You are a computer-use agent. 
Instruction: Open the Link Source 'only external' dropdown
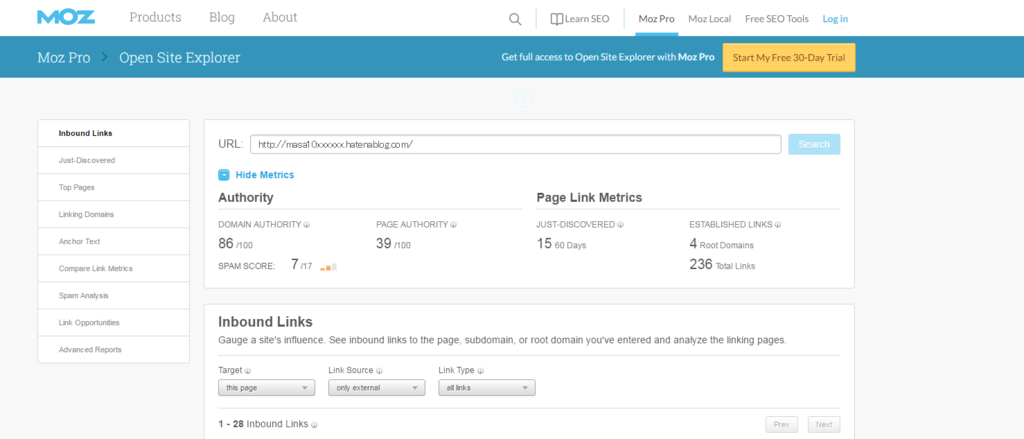[376, 388]
